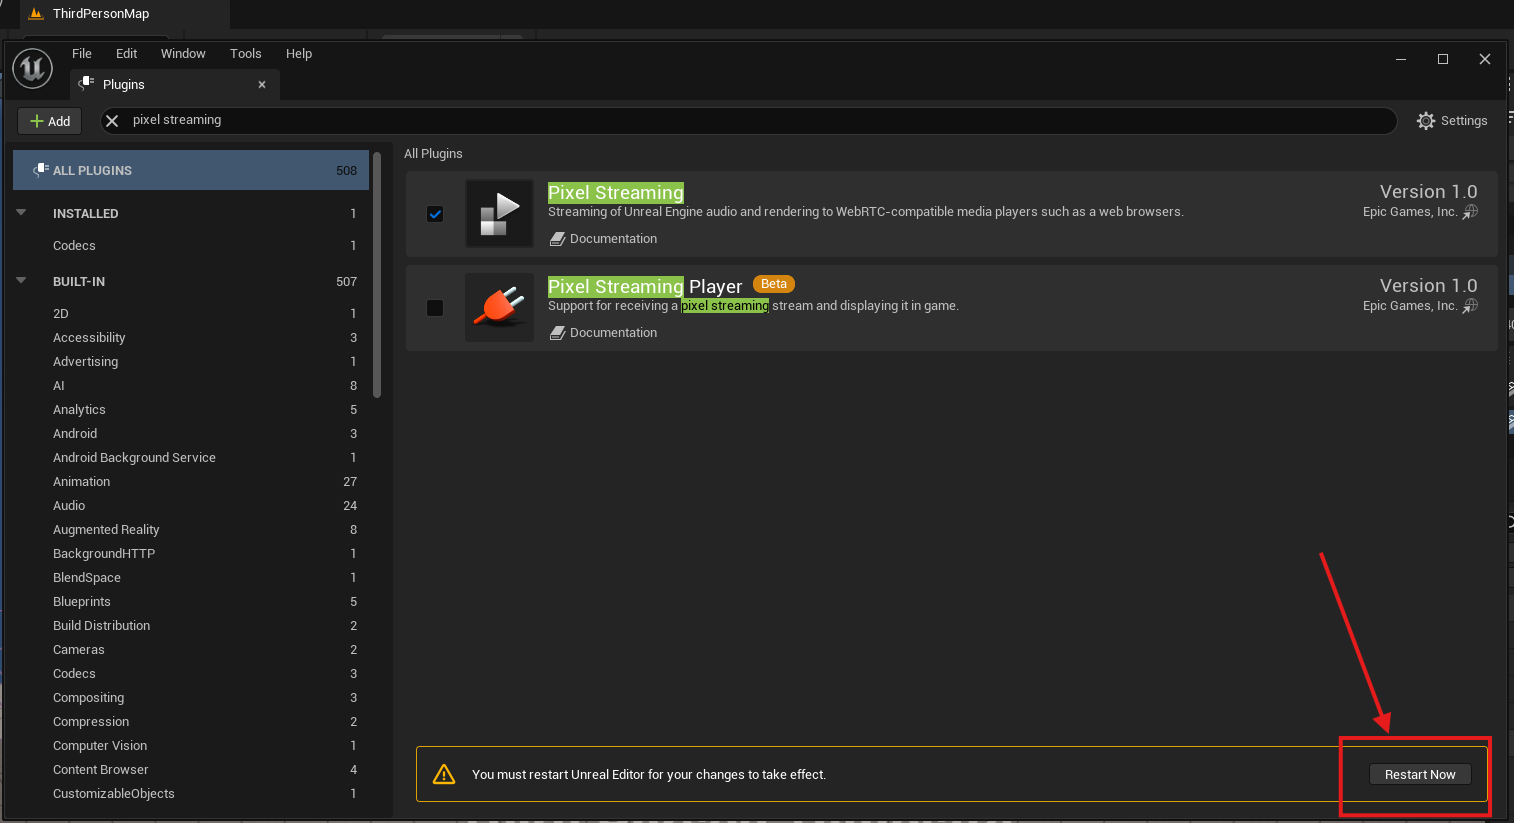Screen dimensions: 1514x823
Task: Click the warning triangle icon in restart notice
Action: point(443,775)
